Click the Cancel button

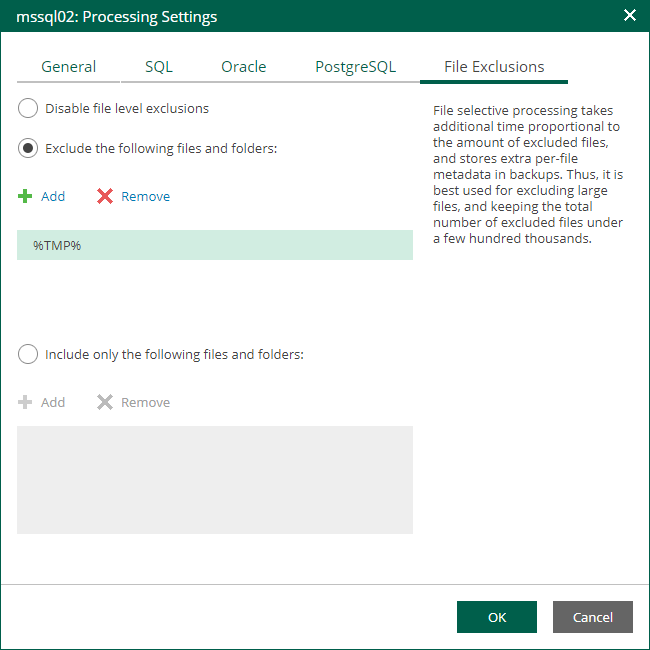point(592,617)
